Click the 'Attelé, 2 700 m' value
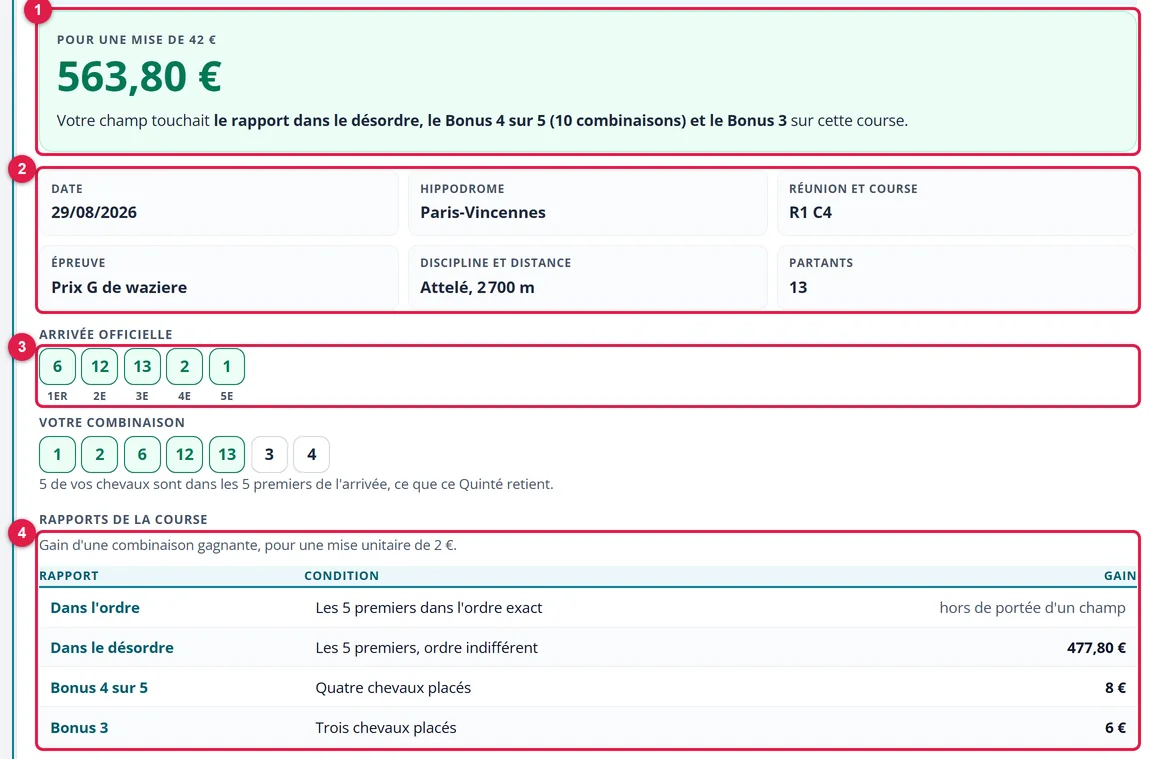 click(x=477, y=287)
